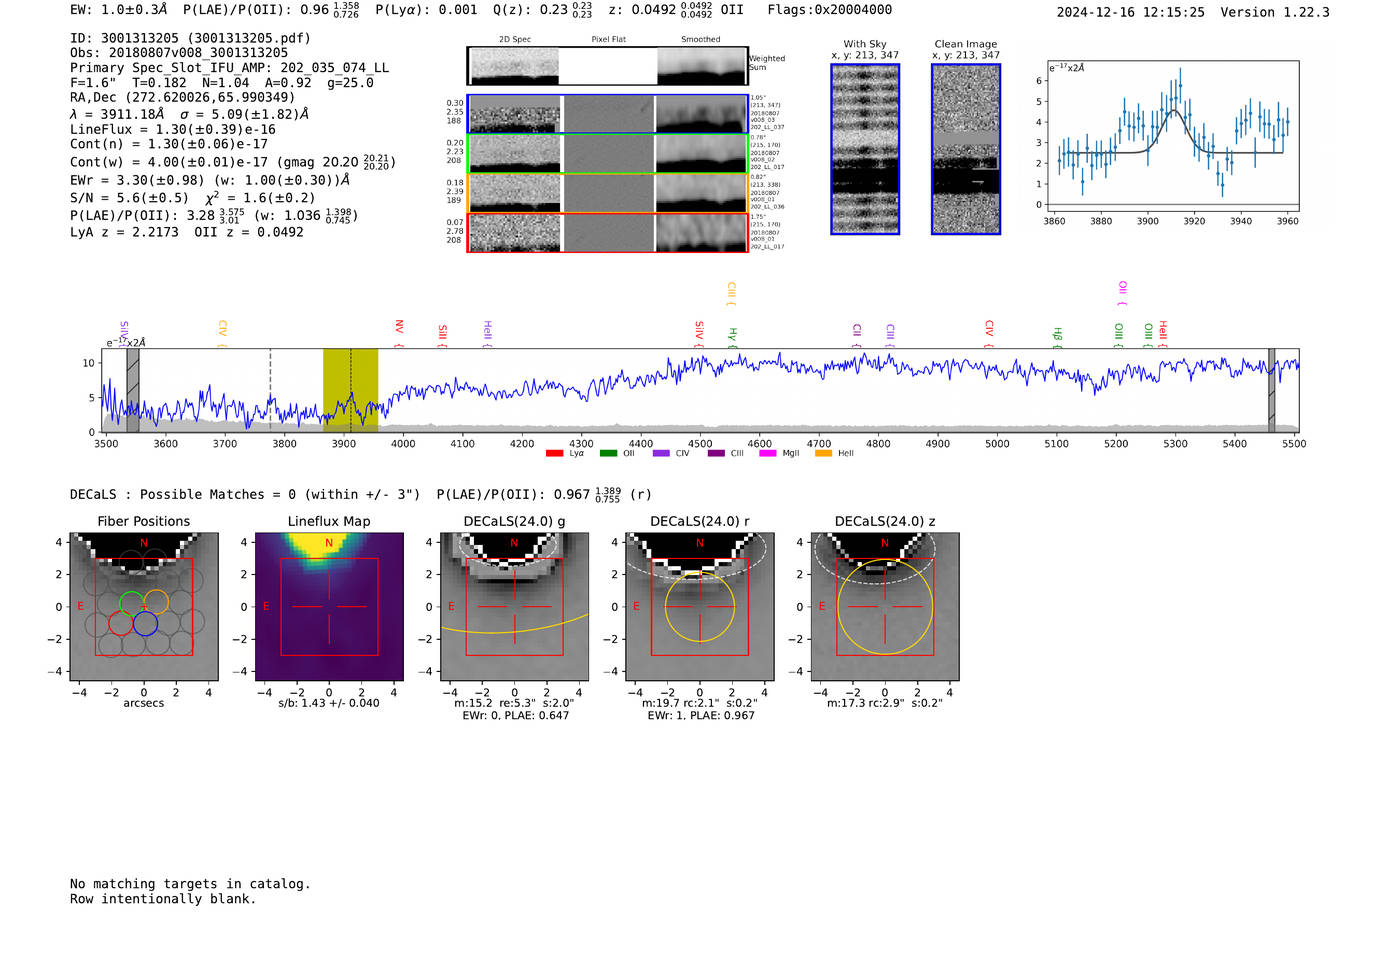Click the Primary Spec_Slot_IFU_AMP line
The width and height of the screenshot is (1400, 953).
(230, 68)
